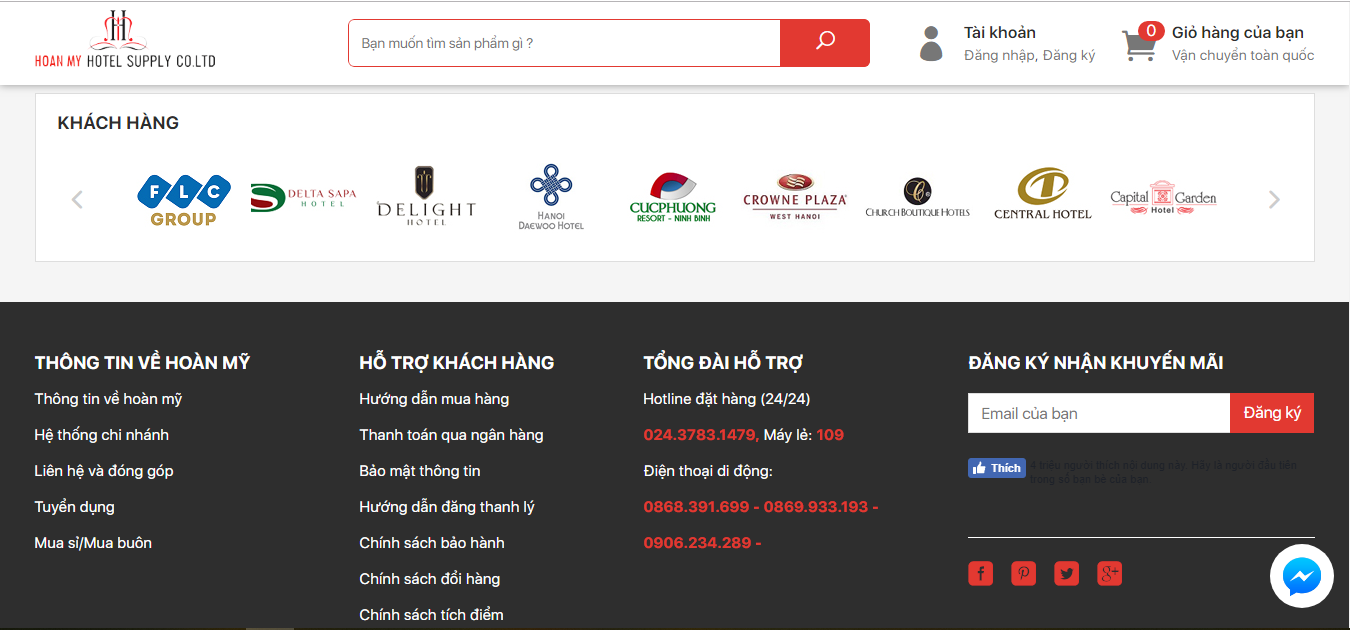Image resolution: width=1350 pixels, height=630 pixels.
Task: Click Hotline đặt hàng (24/24) text
Action: pos(727,399)
